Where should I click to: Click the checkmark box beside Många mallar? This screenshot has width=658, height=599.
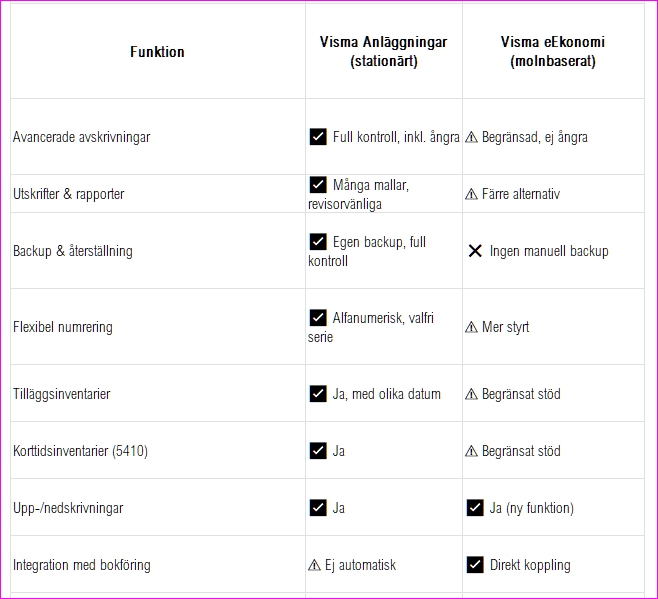(x=318, y=185)
